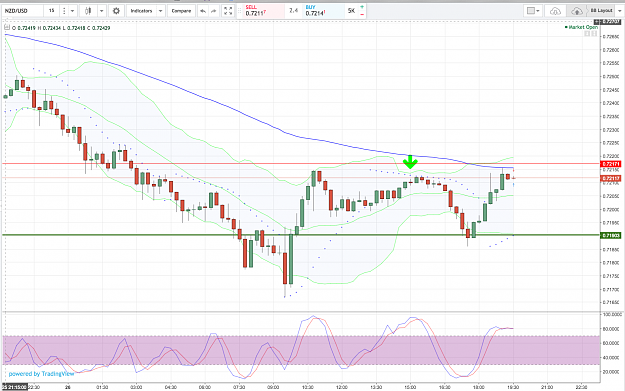The width and height of the screenshot is (625, 391).
Task: Expand the BB Layout dropdown arrow
Action: [619, 11]
